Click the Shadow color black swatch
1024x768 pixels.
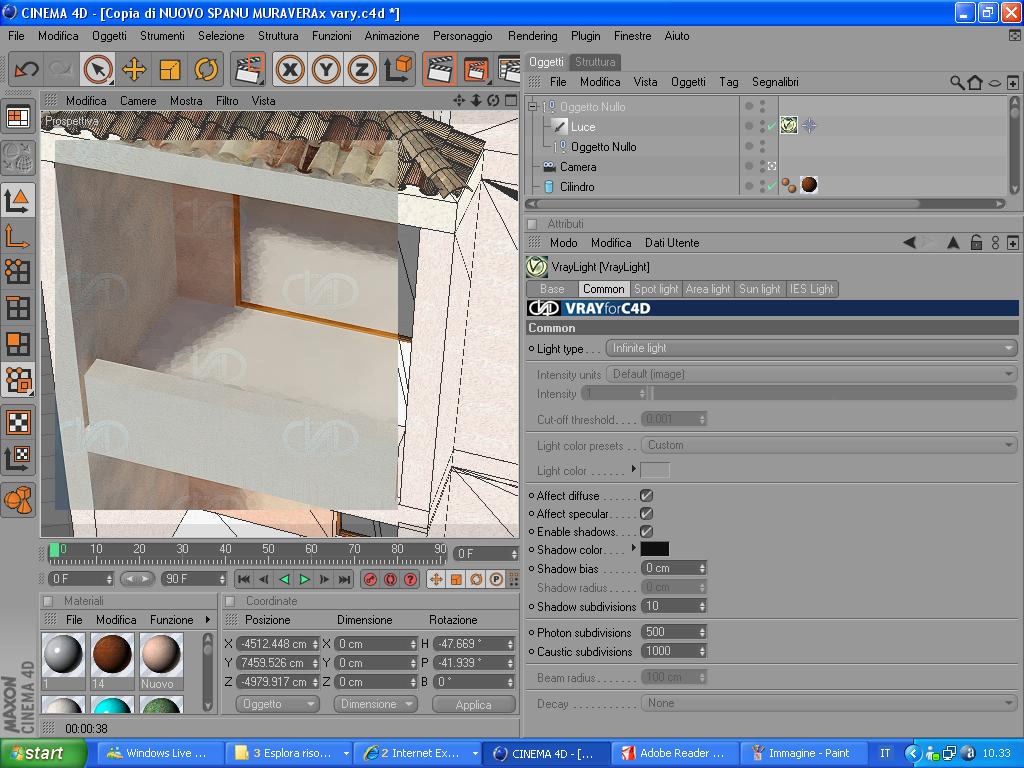(x=654, y=549)
